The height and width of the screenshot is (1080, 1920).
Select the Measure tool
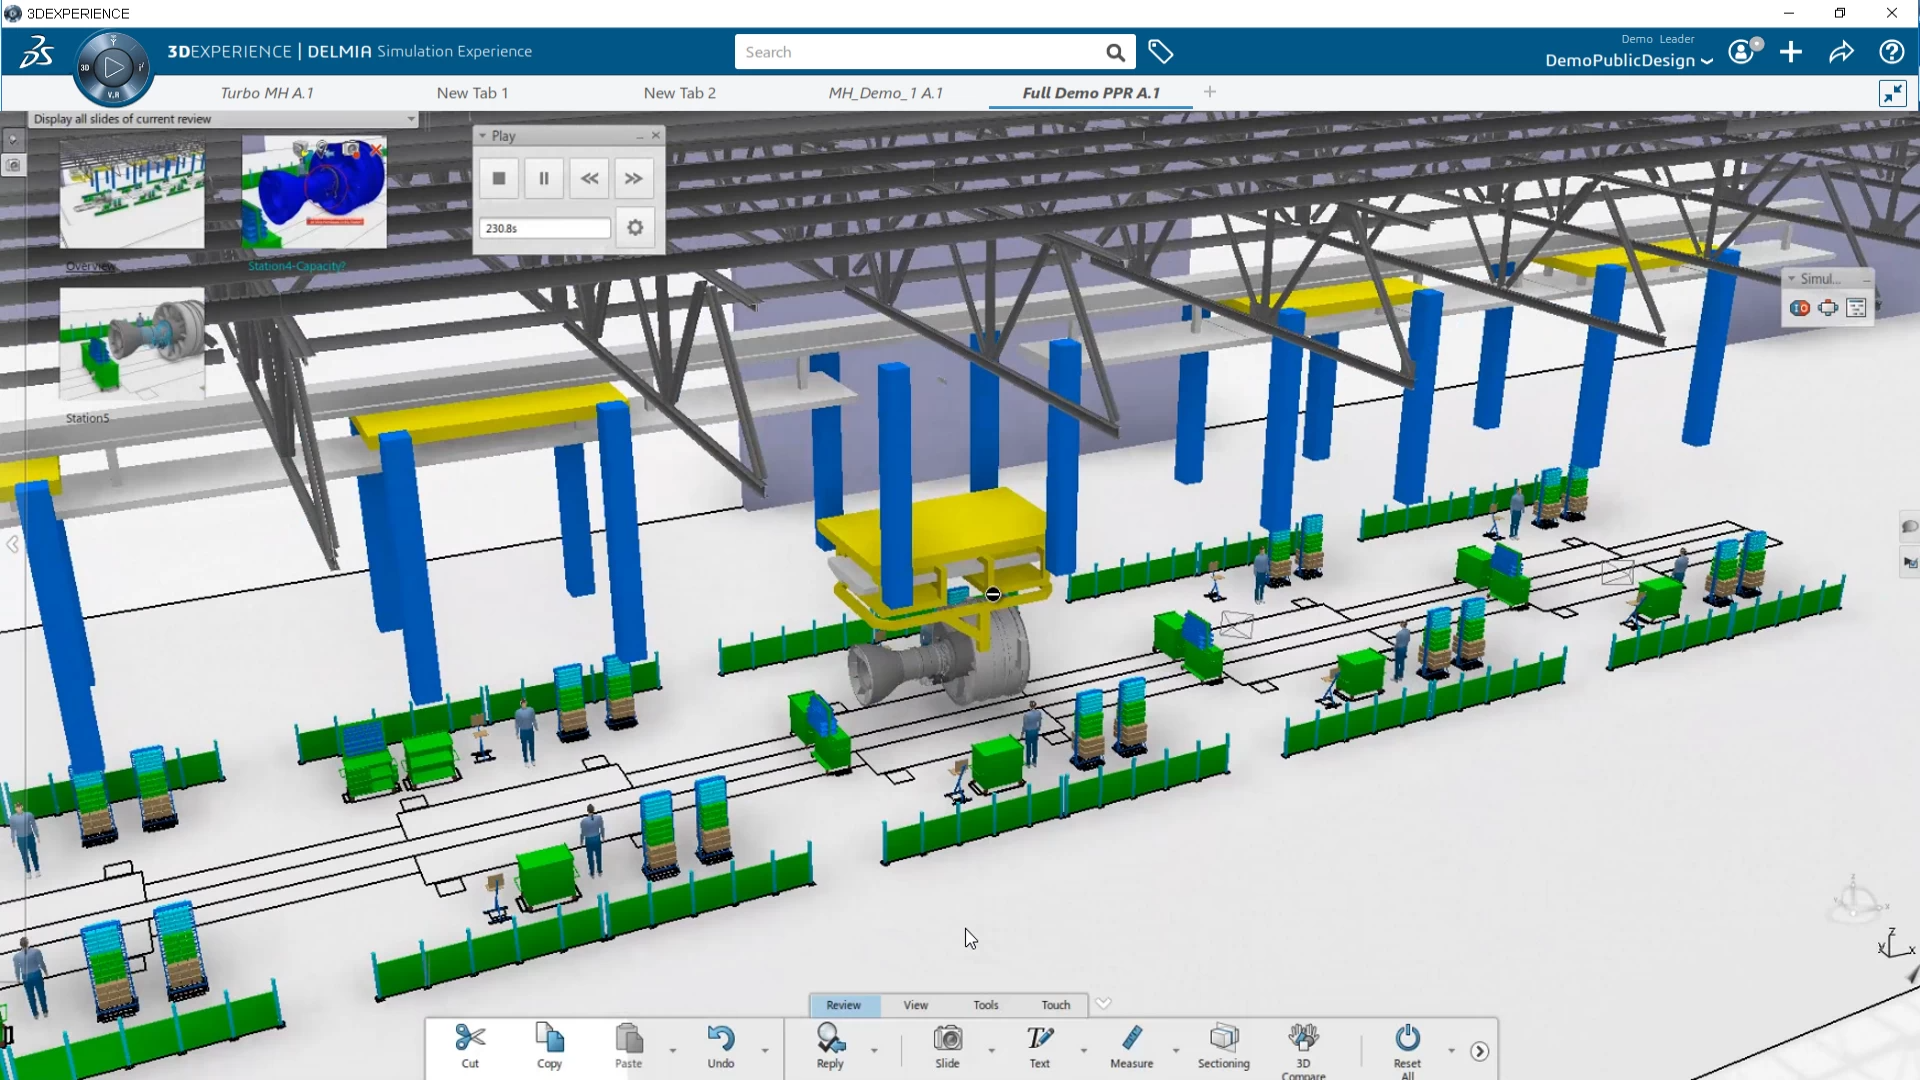pos(1131,1038)
